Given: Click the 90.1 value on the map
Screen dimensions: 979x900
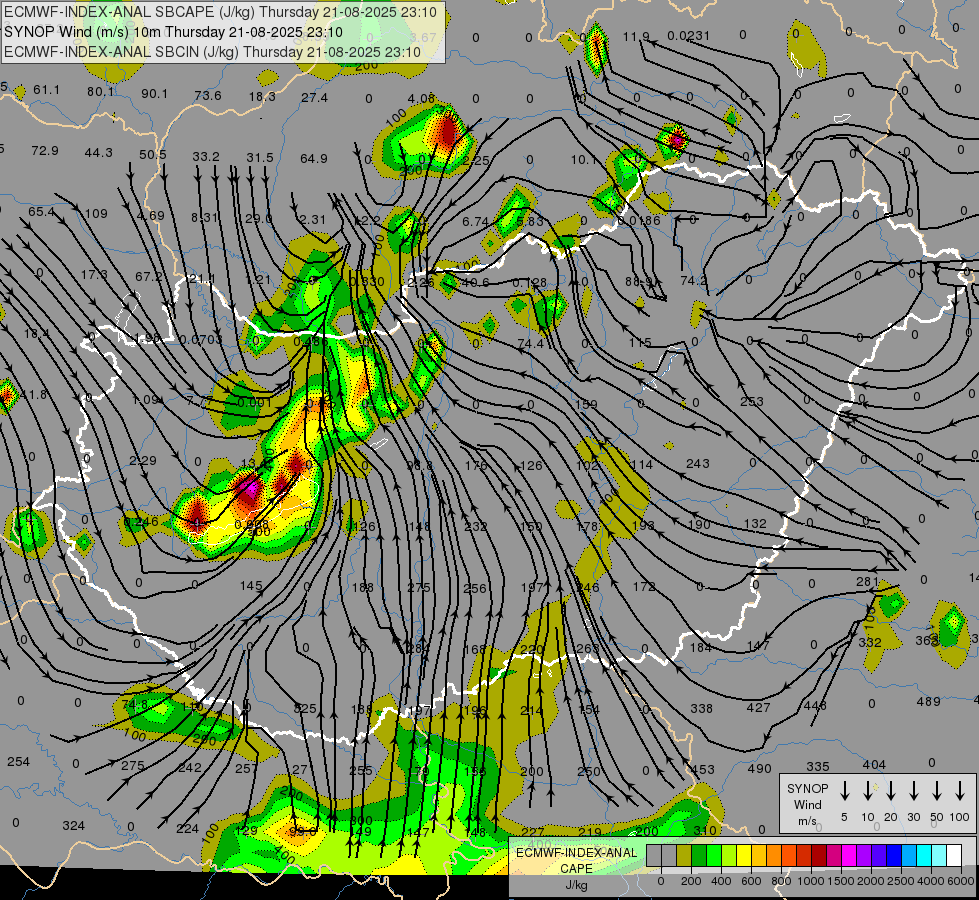Looking at the screenshot, I should pos(154,94).
